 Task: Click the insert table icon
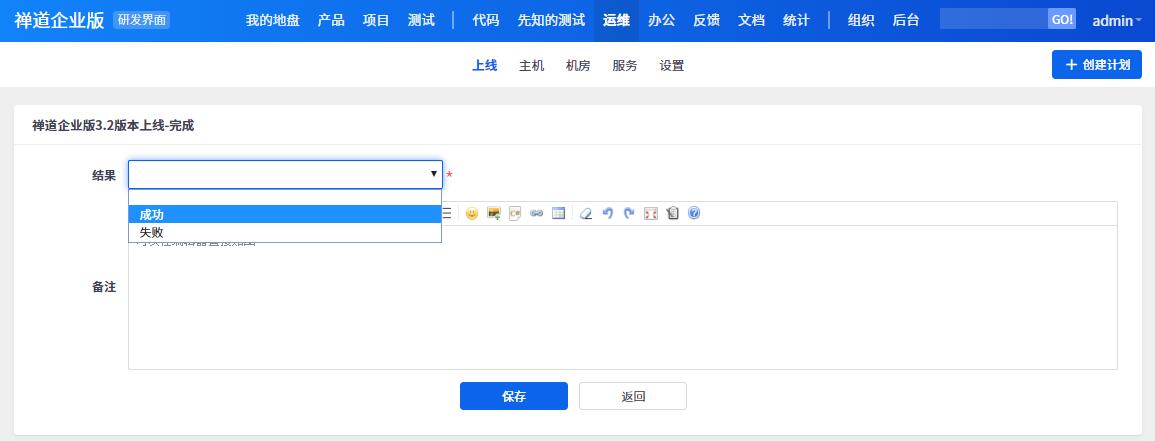point(558,214)
